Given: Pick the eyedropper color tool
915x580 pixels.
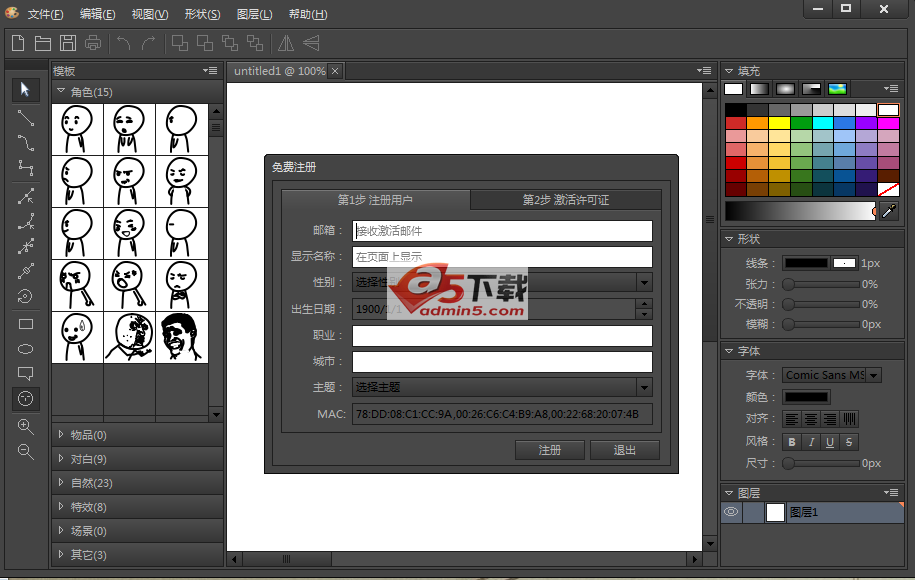Looking at the screenshot, I should pyautogui.click(x=888, y=211).
